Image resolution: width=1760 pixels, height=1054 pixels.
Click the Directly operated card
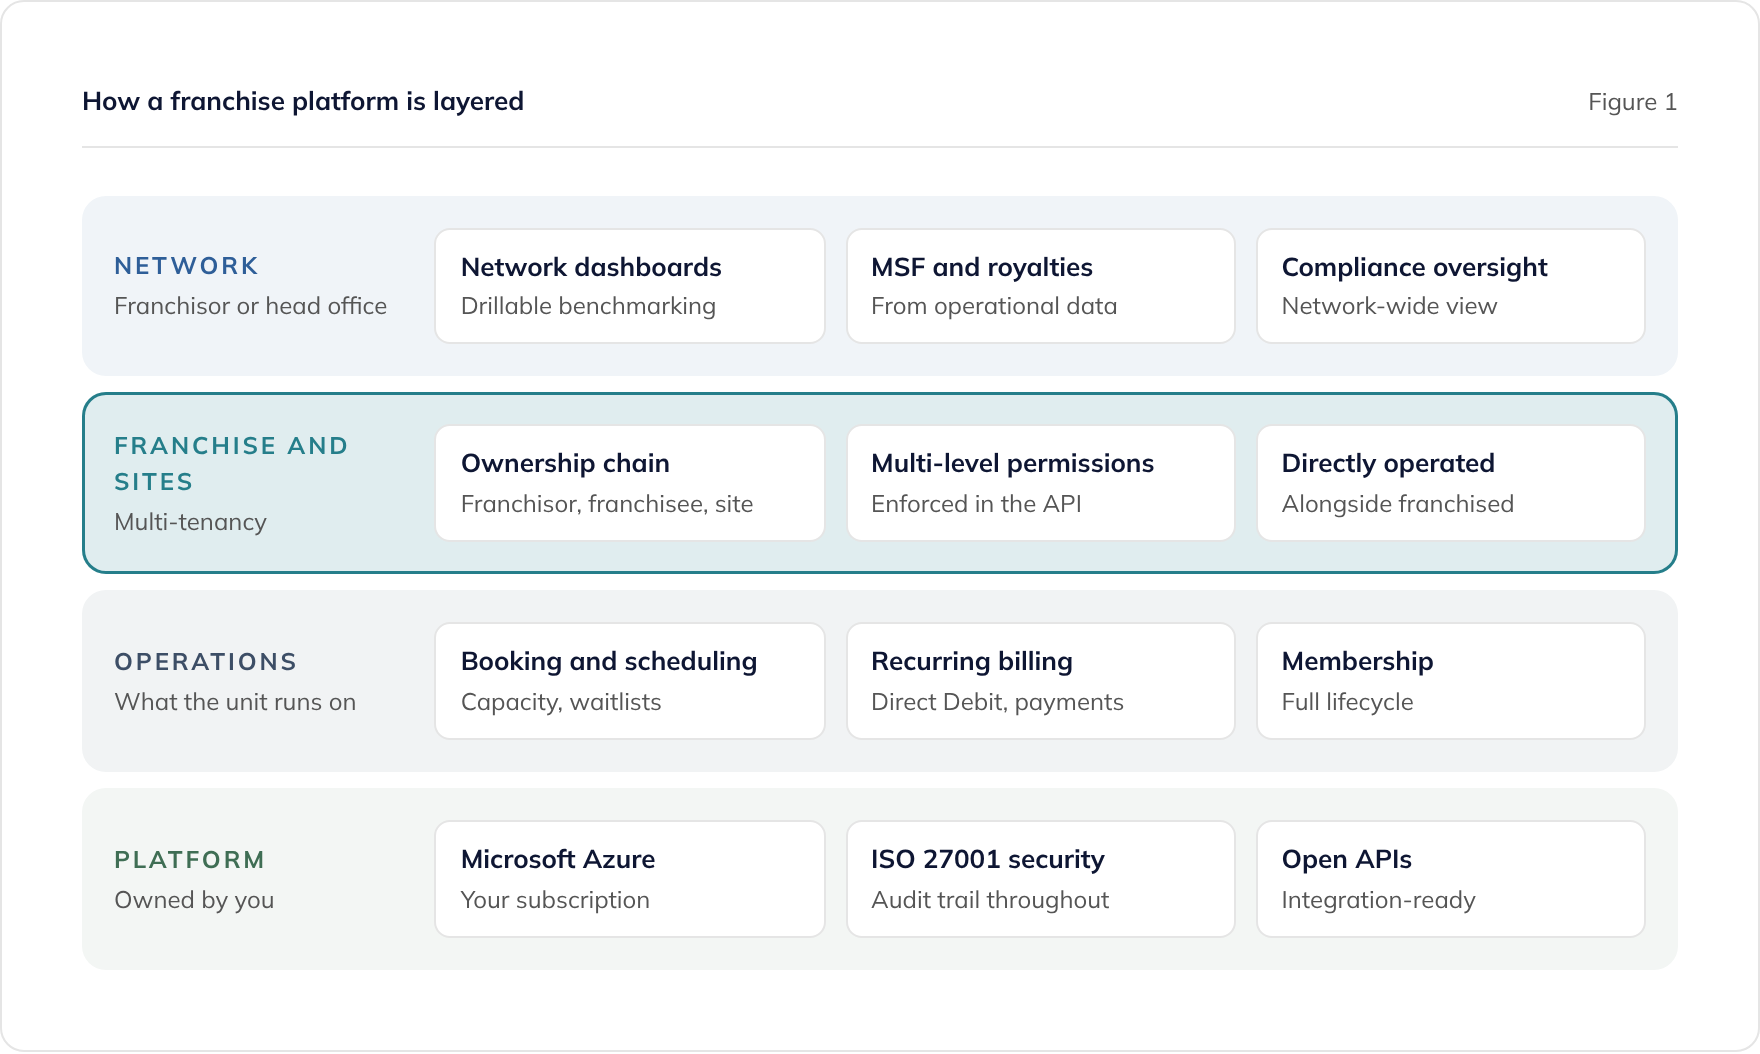click(x=1451, y=483)
